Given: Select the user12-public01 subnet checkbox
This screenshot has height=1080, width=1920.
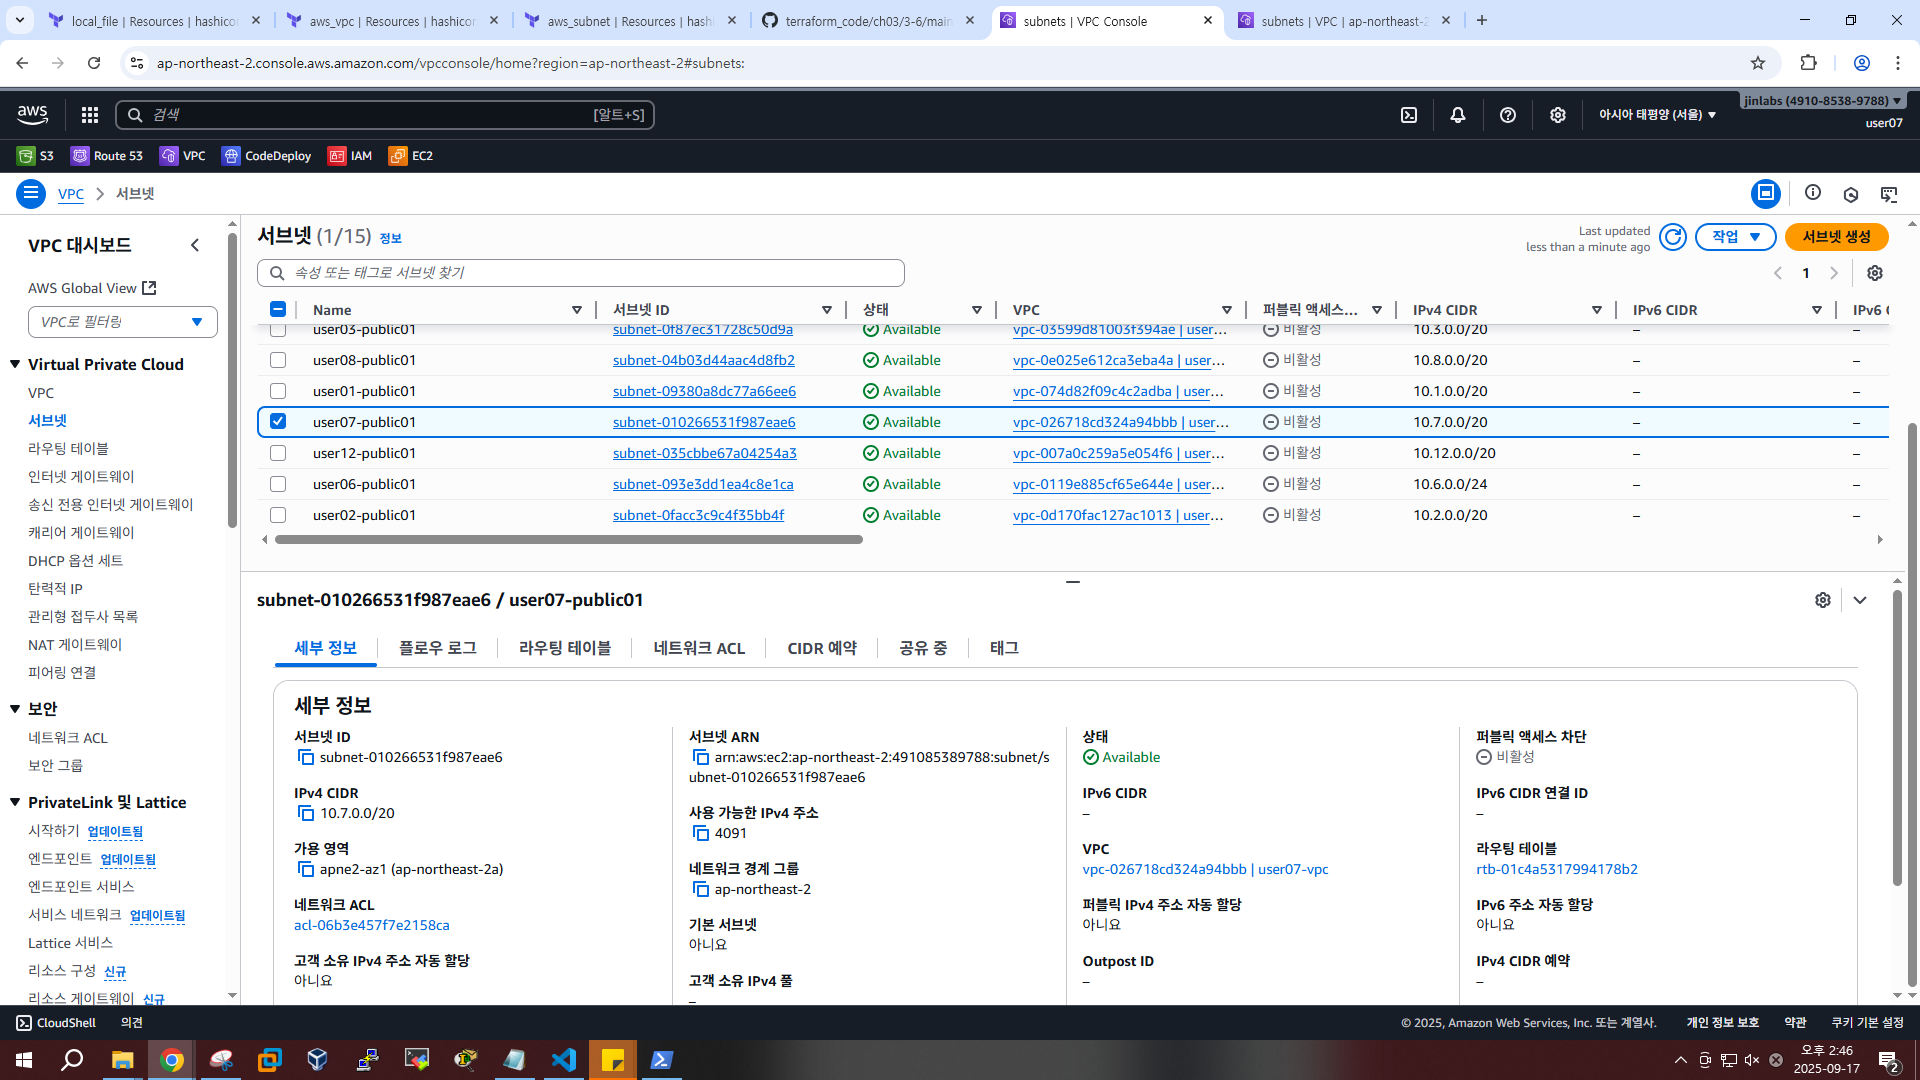Looking at the screenshot, I should pyautogui.click(x=278, y=453).
